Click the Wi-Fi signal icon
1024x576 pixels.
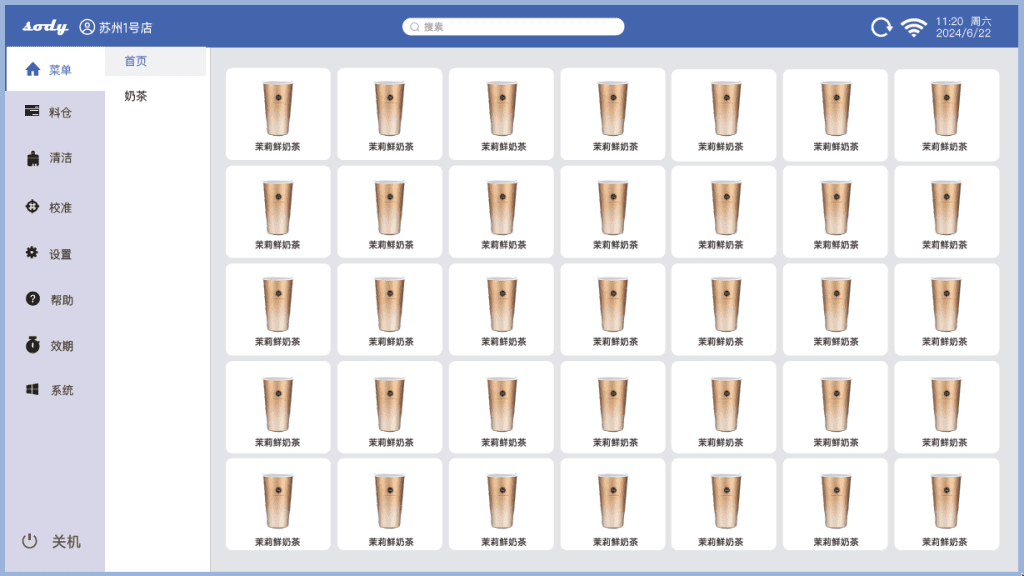(913, 27)
